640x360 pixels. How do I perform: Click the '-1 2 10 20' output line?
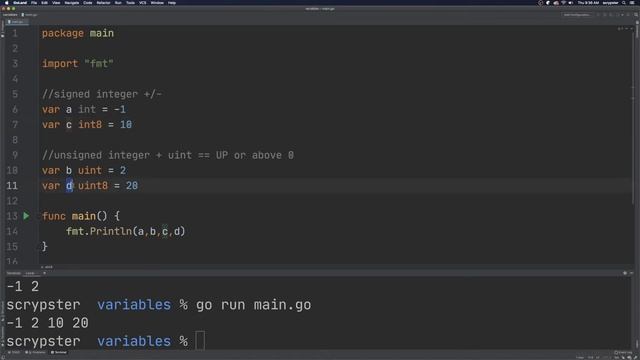coord(47,323)
